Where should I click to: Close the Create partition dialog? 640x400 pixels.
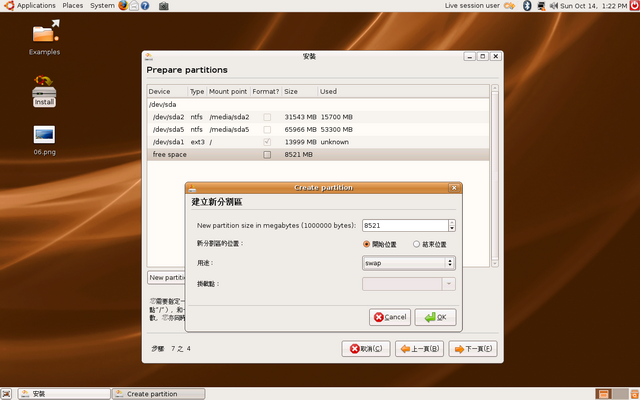tap(454, 188)
